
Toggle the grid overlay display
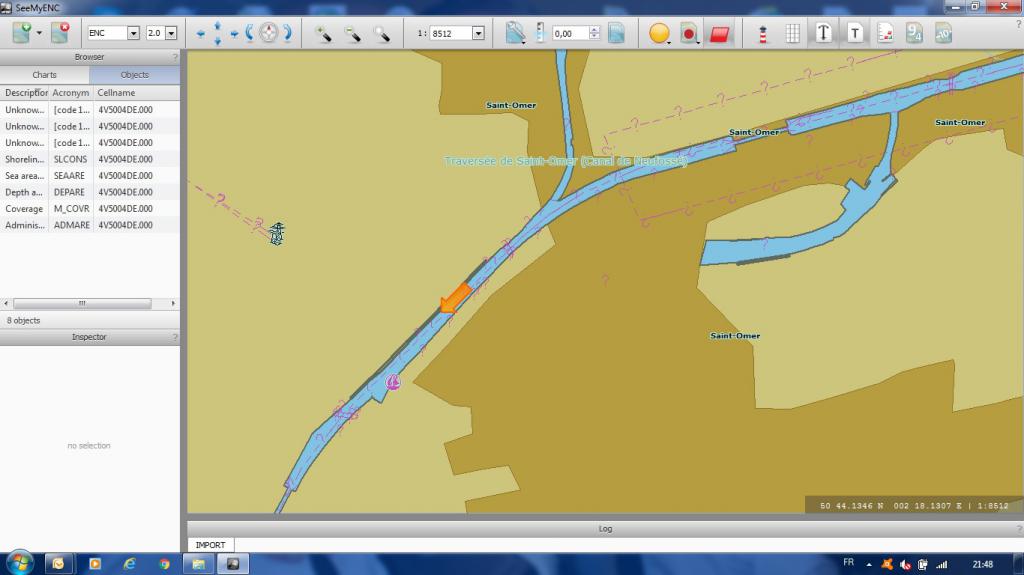[x=792, y=33]
